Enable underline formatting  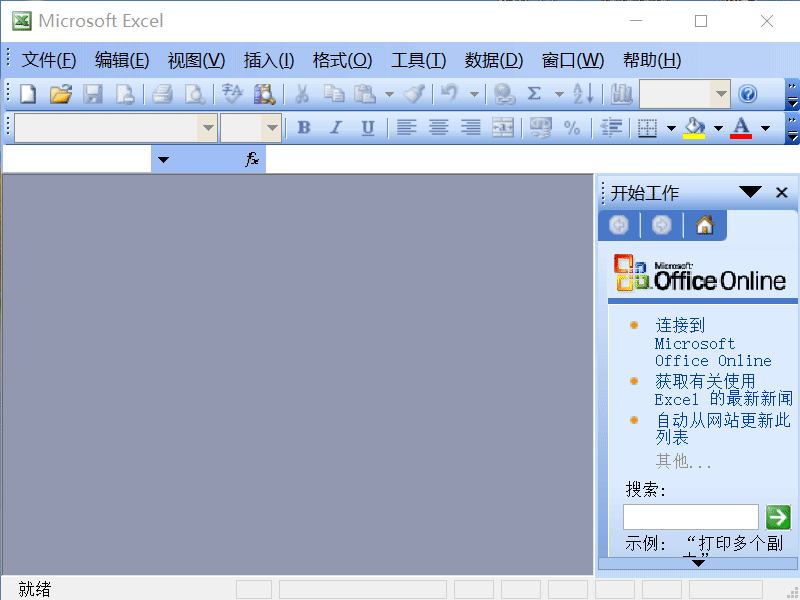click(x=367, y=128)
